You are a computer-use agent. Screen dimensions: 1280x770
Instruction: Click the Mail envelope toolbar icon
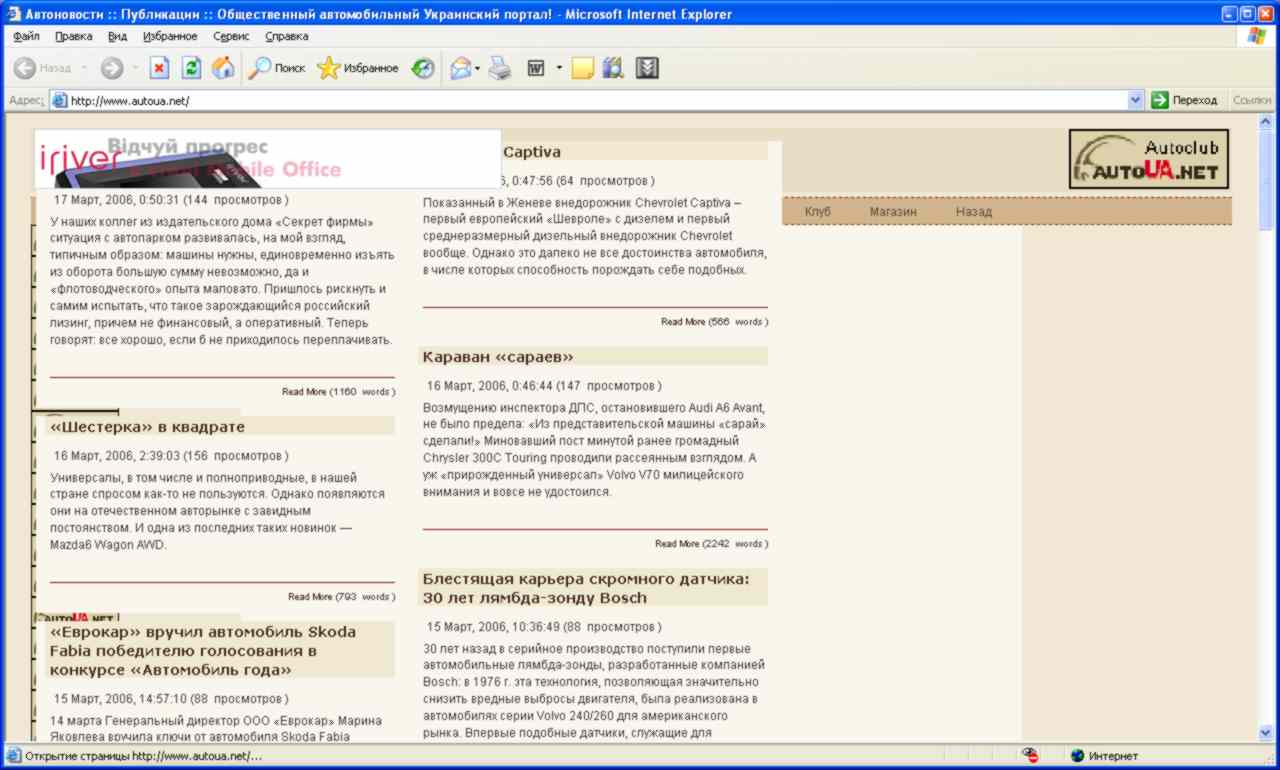pos(460,68)
